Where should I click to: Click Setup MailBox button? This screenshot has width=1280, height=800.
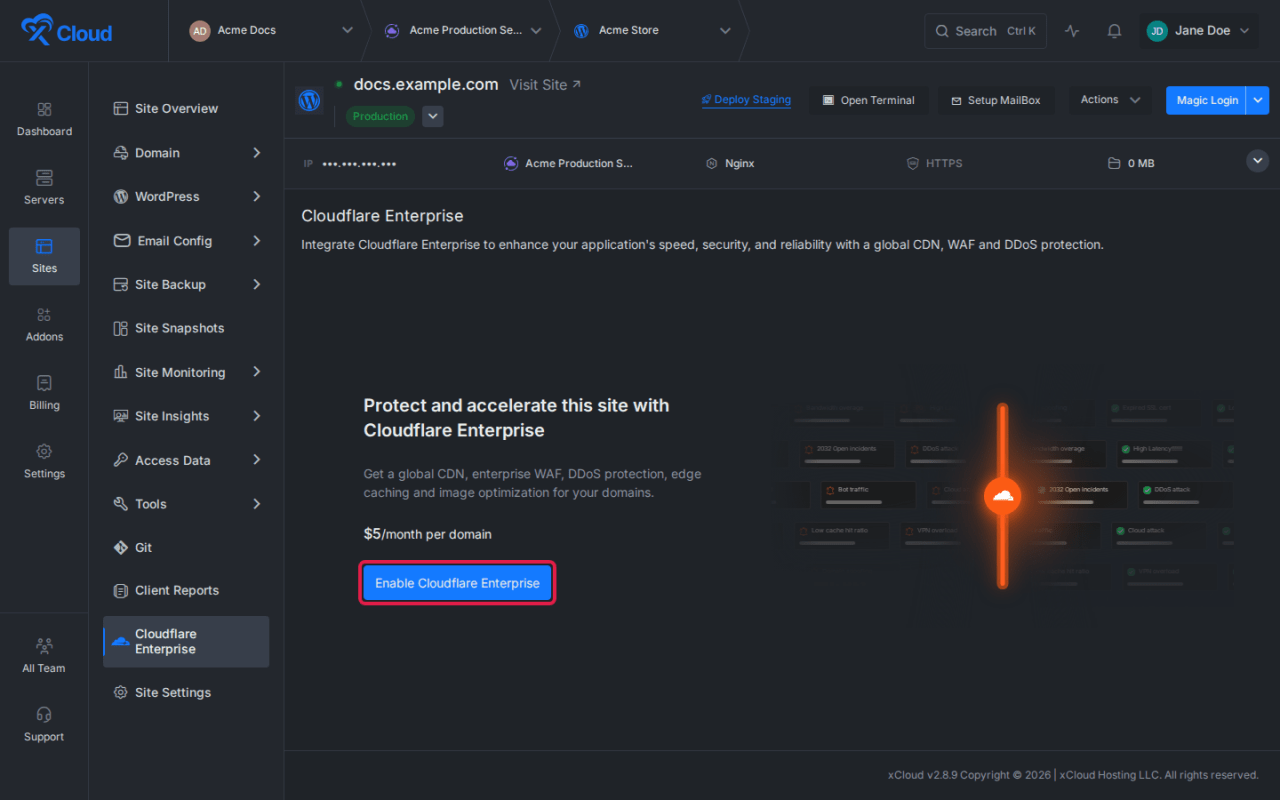(x=996, y=100)
